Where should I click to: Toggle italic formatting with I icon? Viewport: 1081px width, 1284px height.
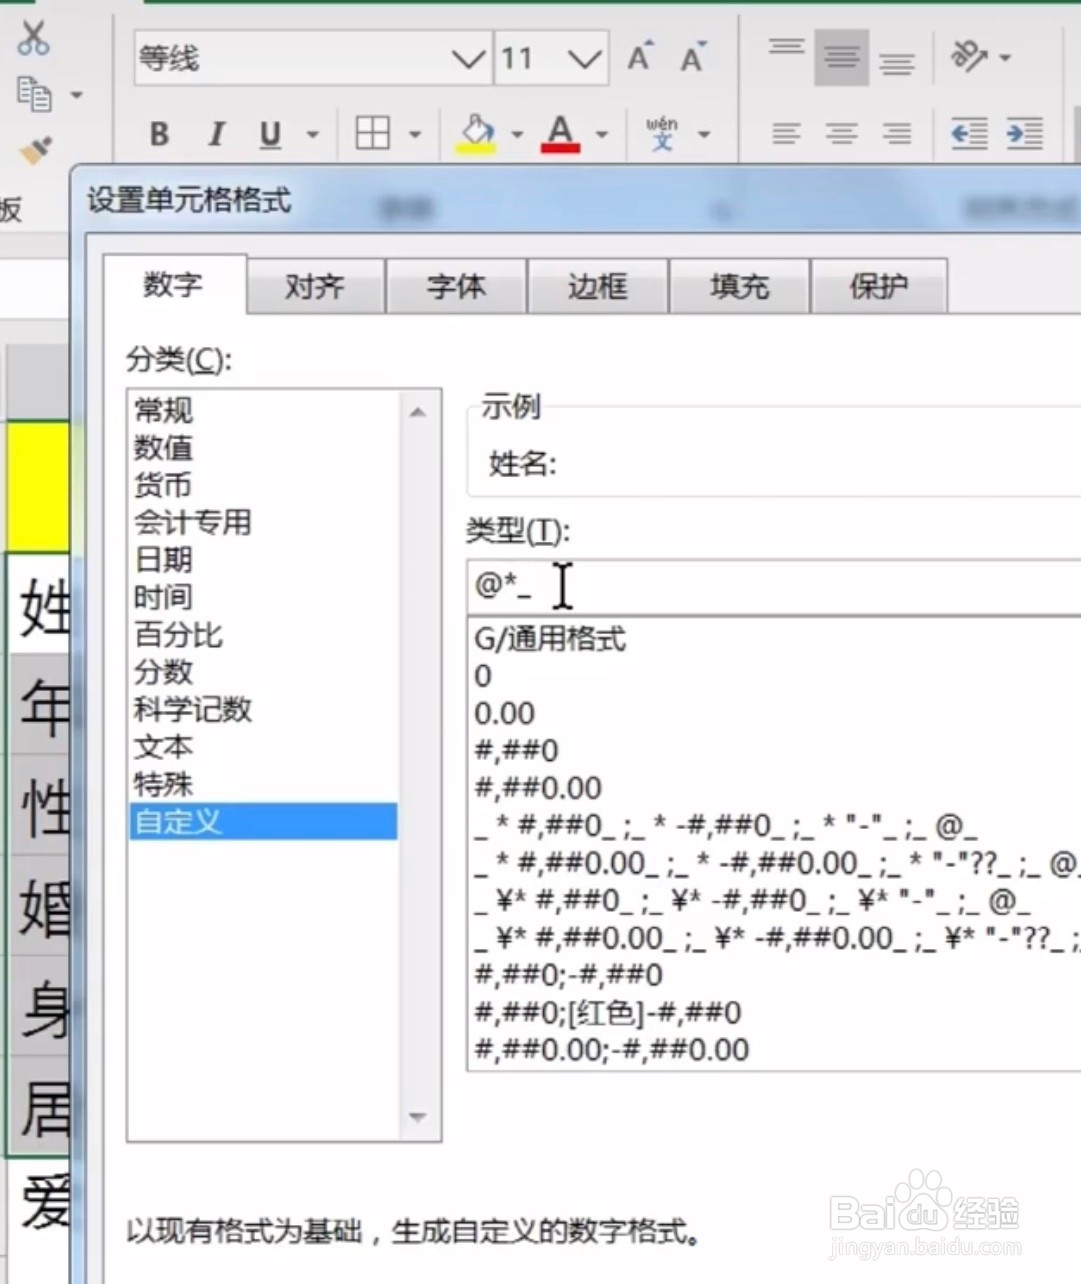pyautogui.click(x=215, y=134)
